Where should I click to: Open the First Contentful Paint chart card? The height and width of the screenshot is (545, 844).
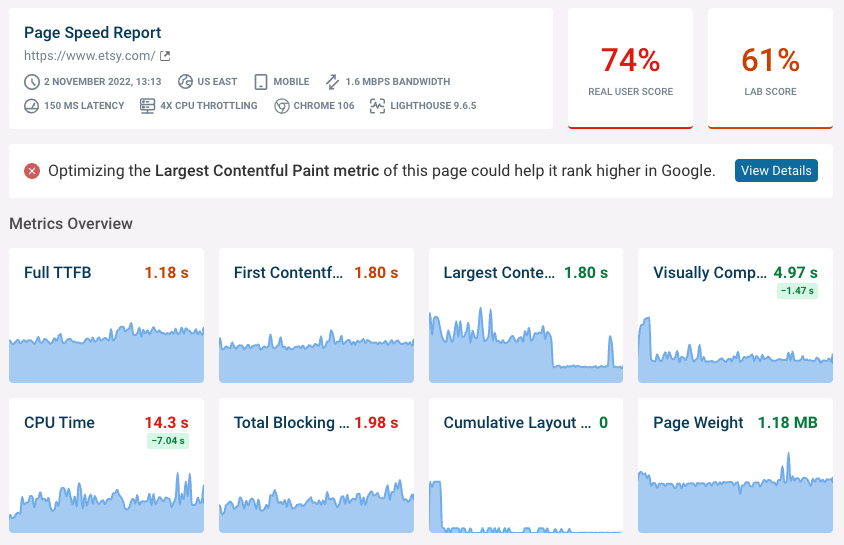tap(316, 315)
